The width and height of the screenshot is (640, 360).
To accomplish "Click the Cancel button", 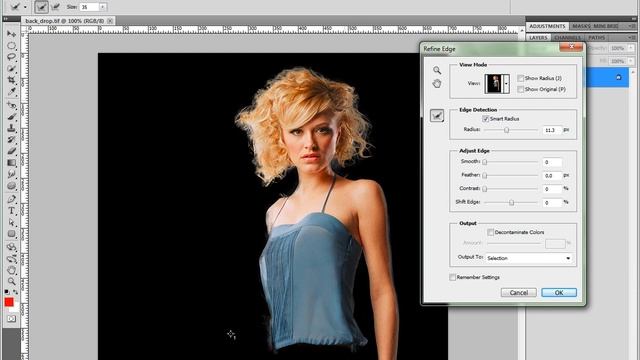I will point(518,293).
